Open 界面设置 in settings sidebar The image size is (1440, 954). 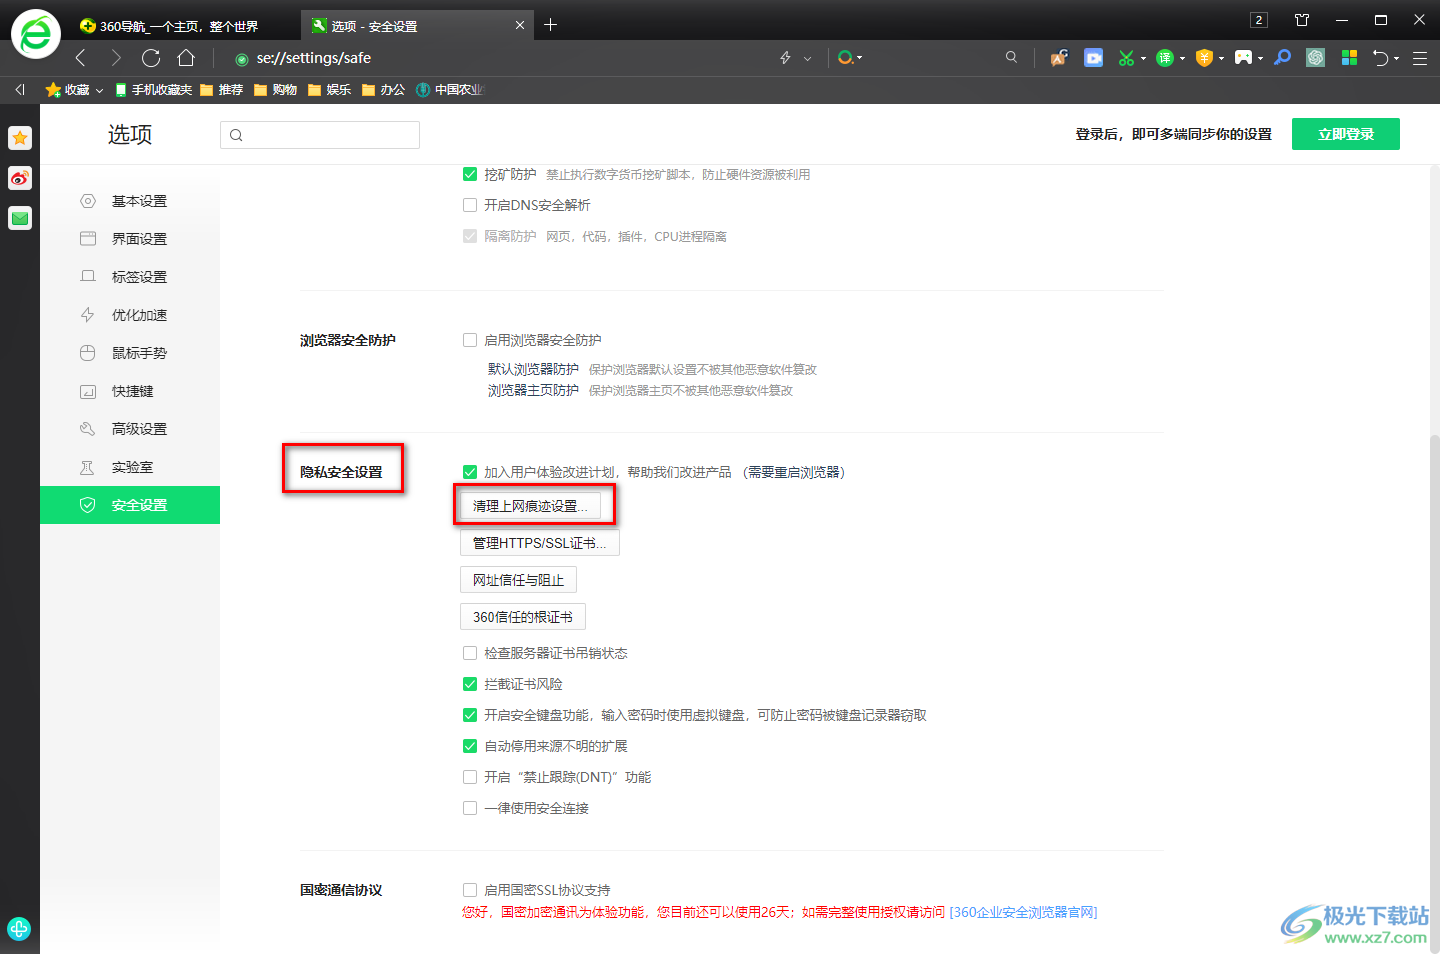coord(130,239)
